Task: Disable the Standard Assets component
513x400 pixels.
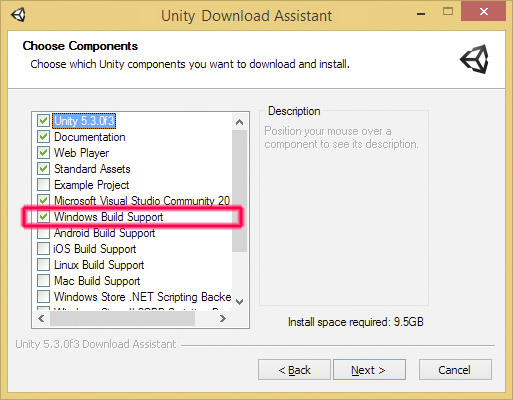Action: click(43, 168)
